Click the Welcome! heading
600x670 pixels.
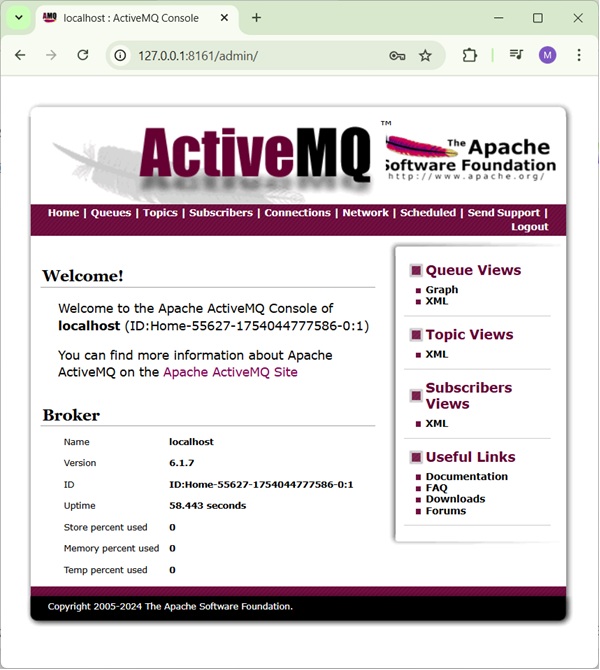coord(83,276)
